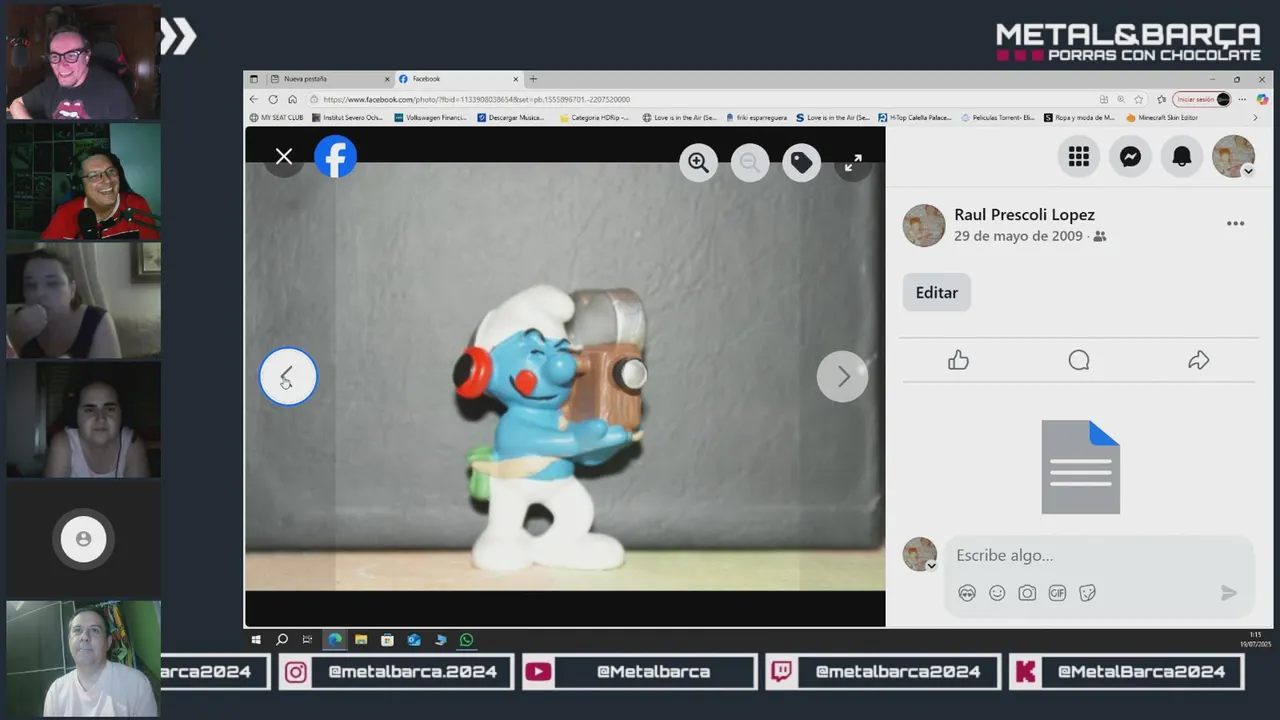Screen dimensions: 1280x720
Task: Open the Institut Severo Ochoa bookmark
Action: tap(348, 117)
